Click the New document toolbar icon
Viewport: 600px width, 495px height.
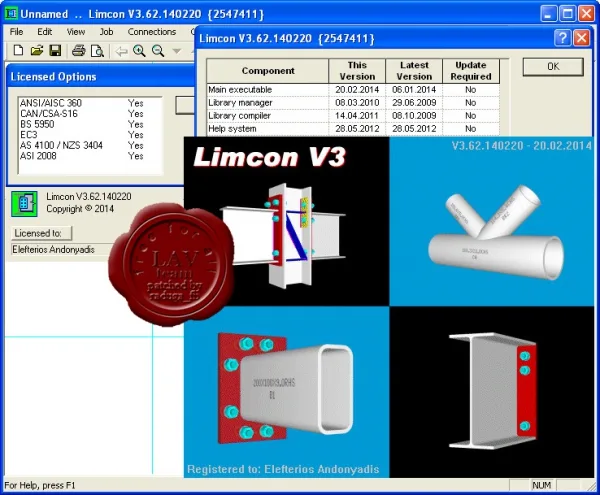(18, 50)
